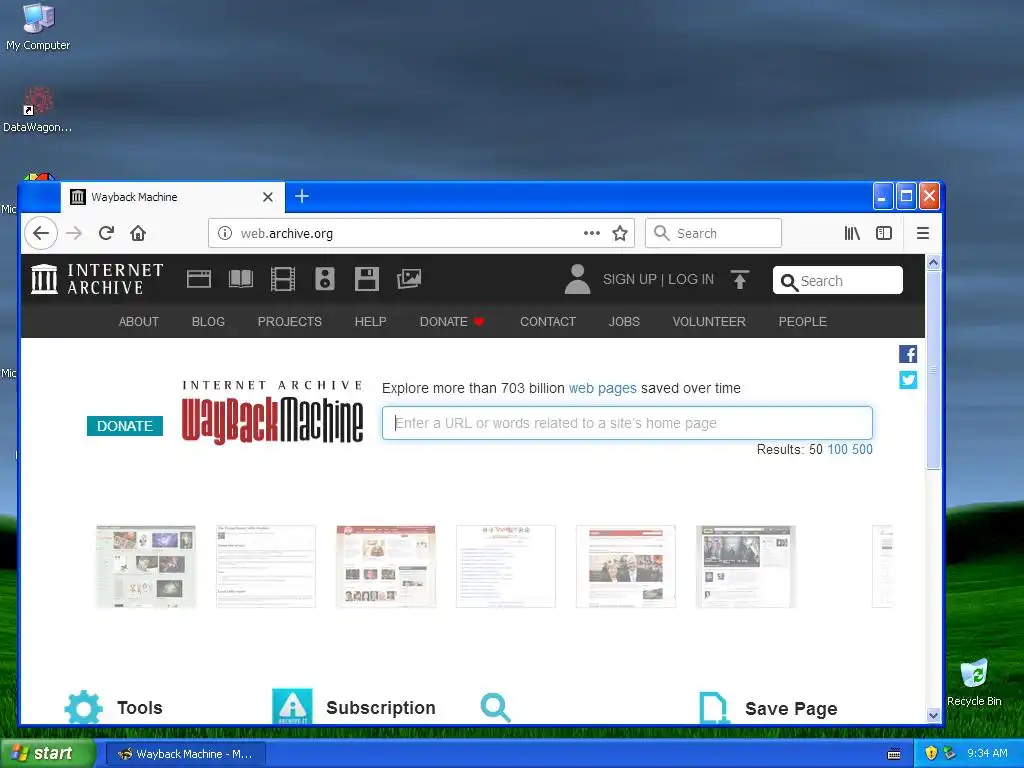Open the PEOPLE menu item

click(803, 321)
